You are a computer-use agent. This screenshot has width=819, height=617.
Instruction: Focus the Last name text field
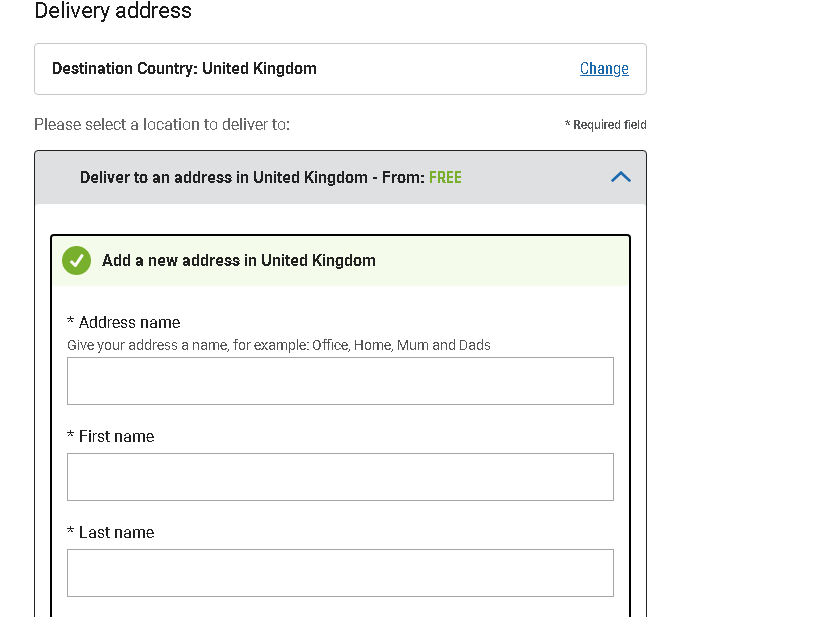pyautogui.click(x=340, y=573)
